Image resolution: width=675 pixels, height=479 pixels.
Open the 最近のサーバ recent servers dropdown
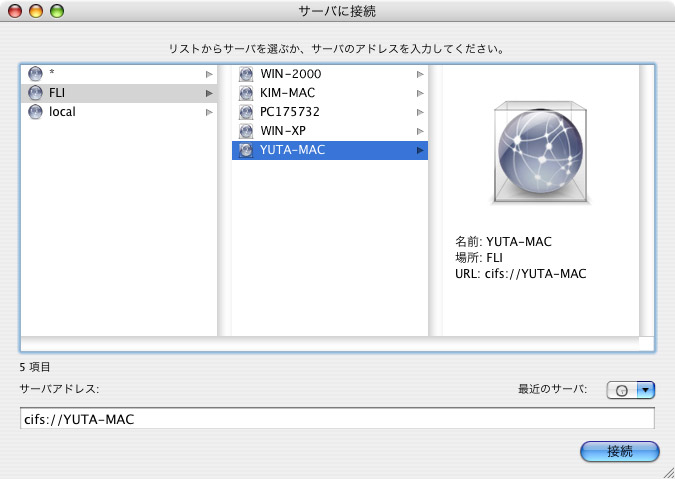(631, 390)
